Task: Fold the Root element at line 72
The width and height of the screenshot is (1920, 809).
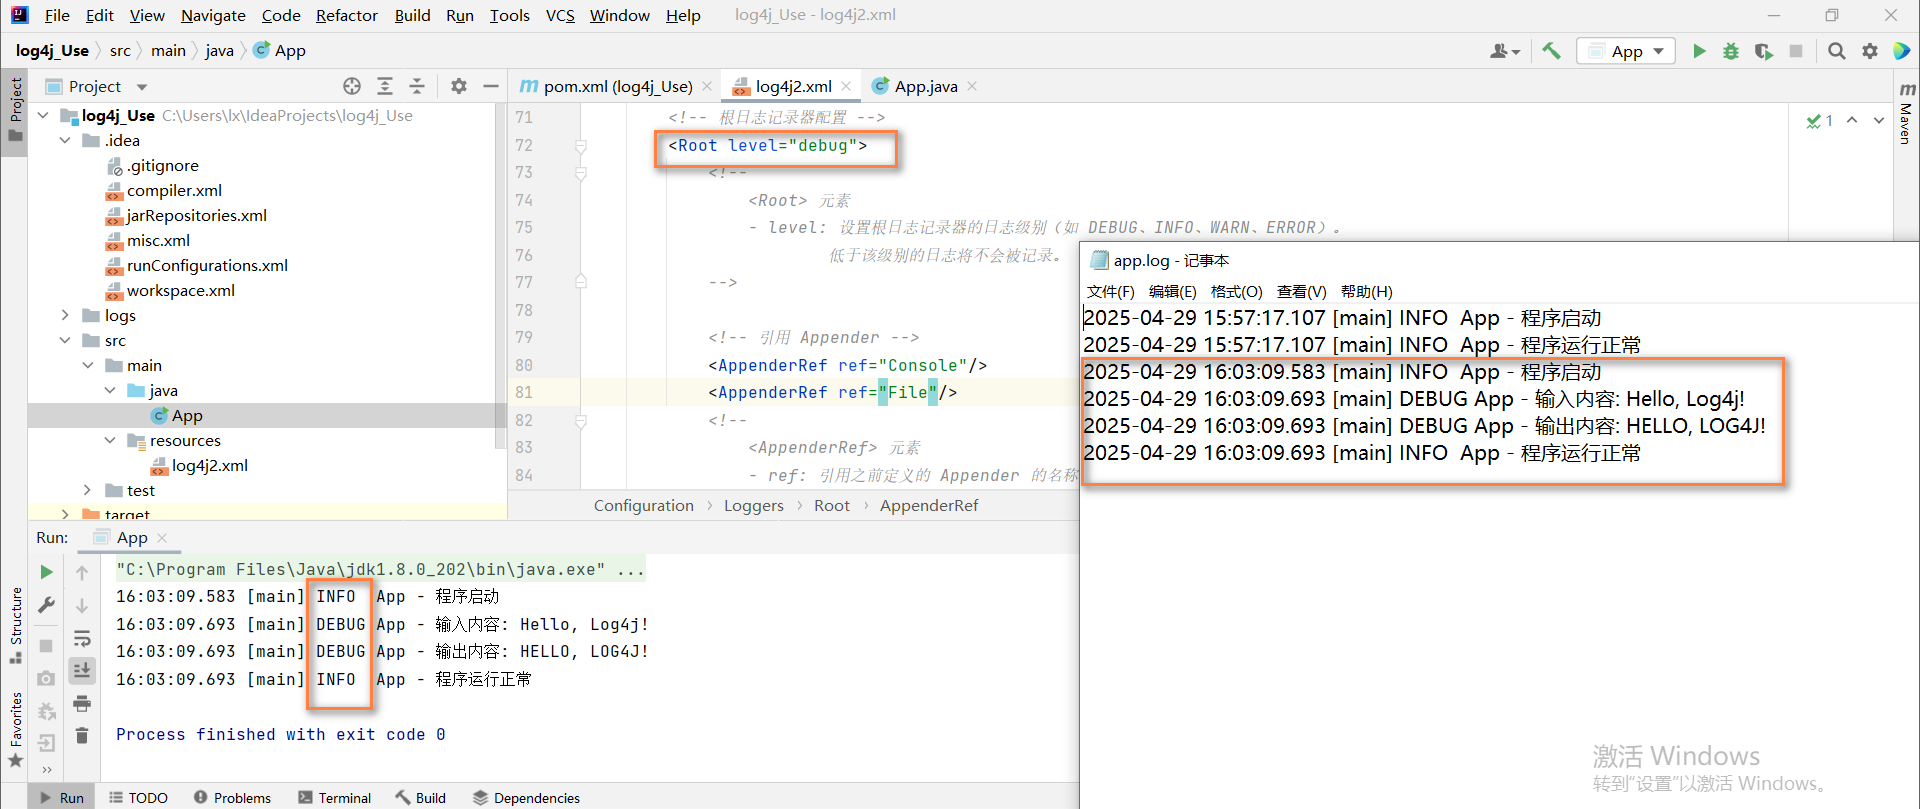Action: coord(581,146)
